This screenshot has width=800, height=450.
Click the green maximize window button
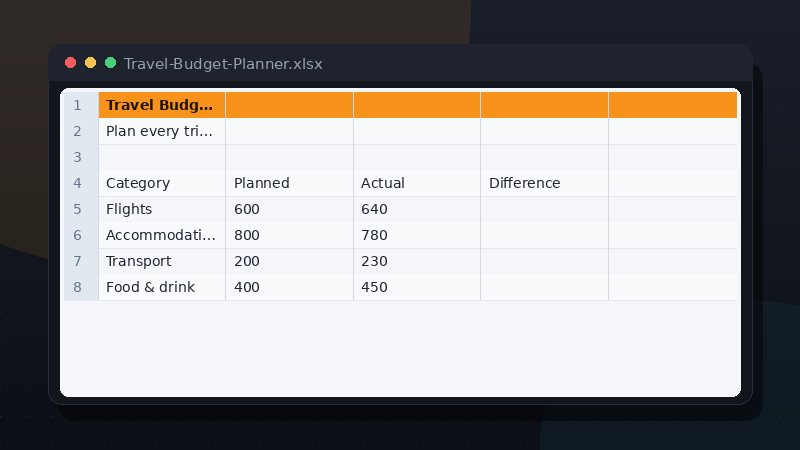click(110, 63)
